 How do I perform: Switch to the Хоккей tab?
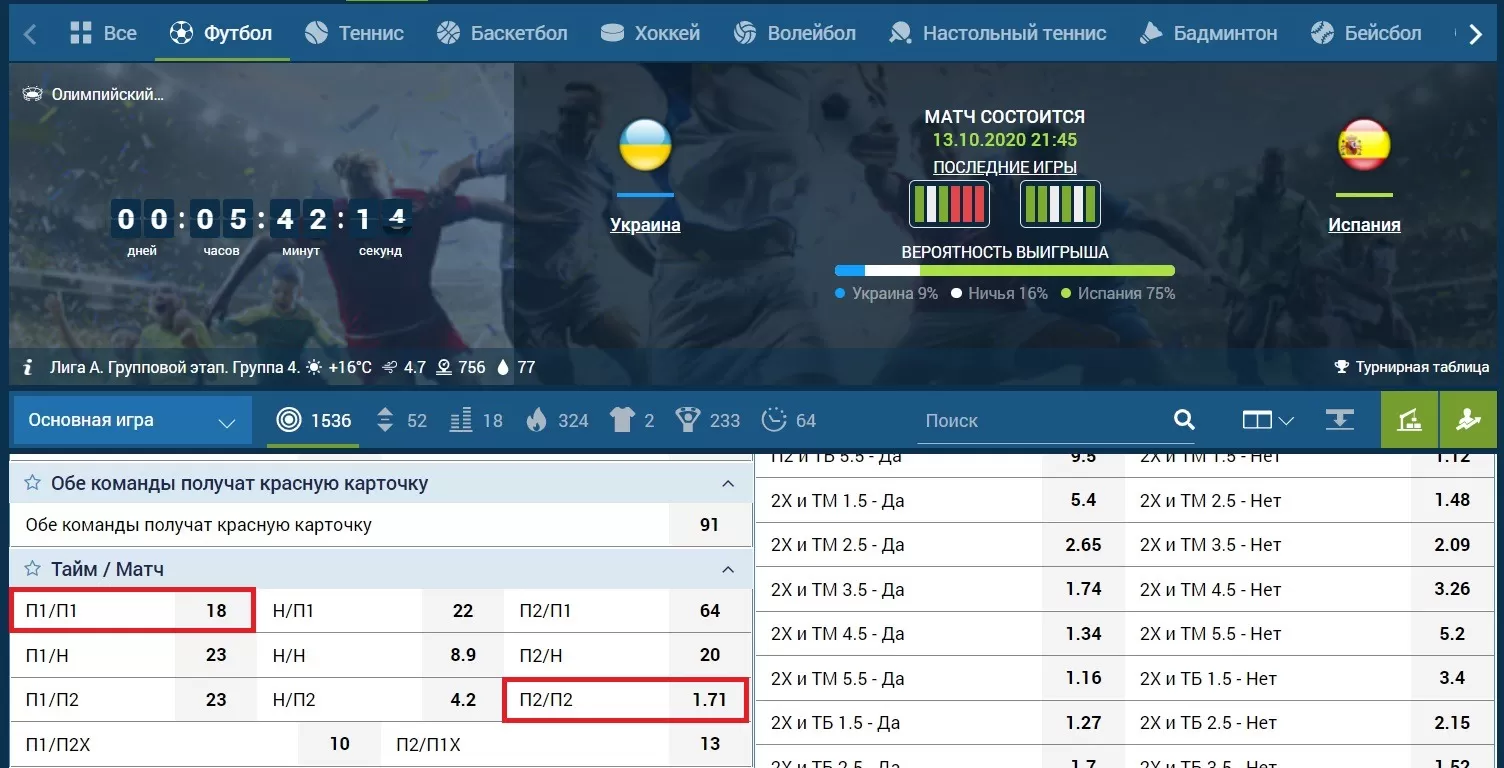click(x=652, y=33)
